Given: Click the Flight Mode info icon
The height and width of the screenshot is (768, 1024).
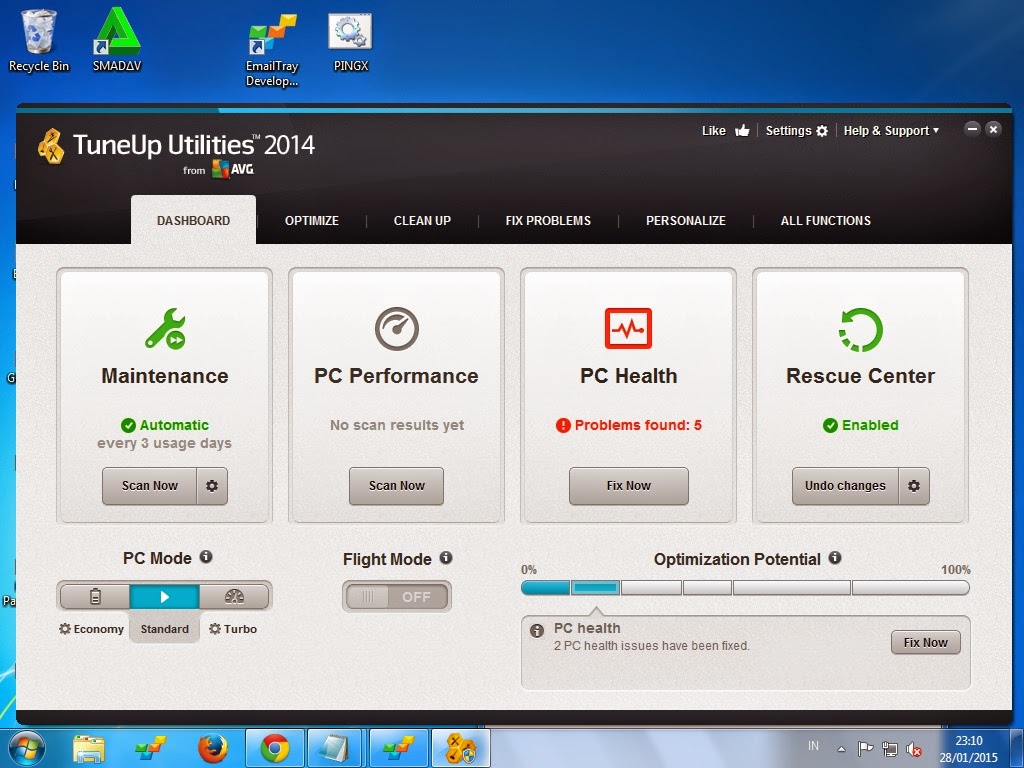Looking at the screenshot, I should [445, 558].
